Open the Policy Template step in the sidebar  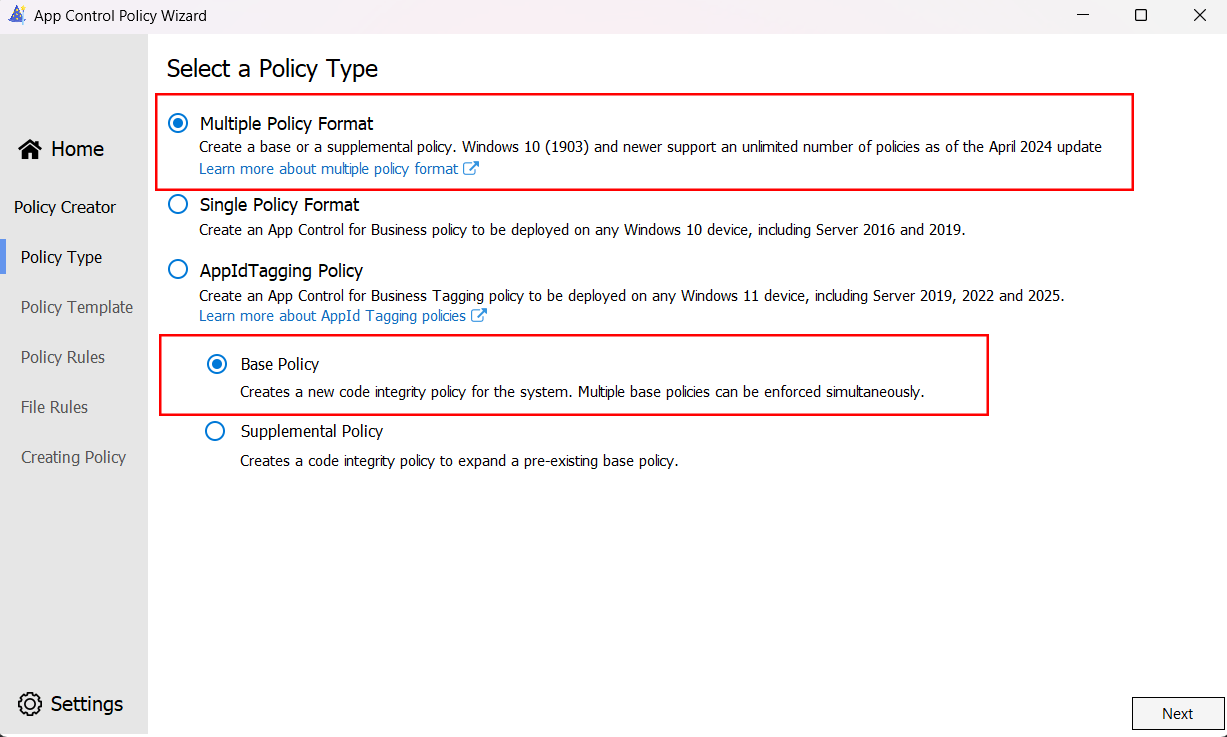77,307
